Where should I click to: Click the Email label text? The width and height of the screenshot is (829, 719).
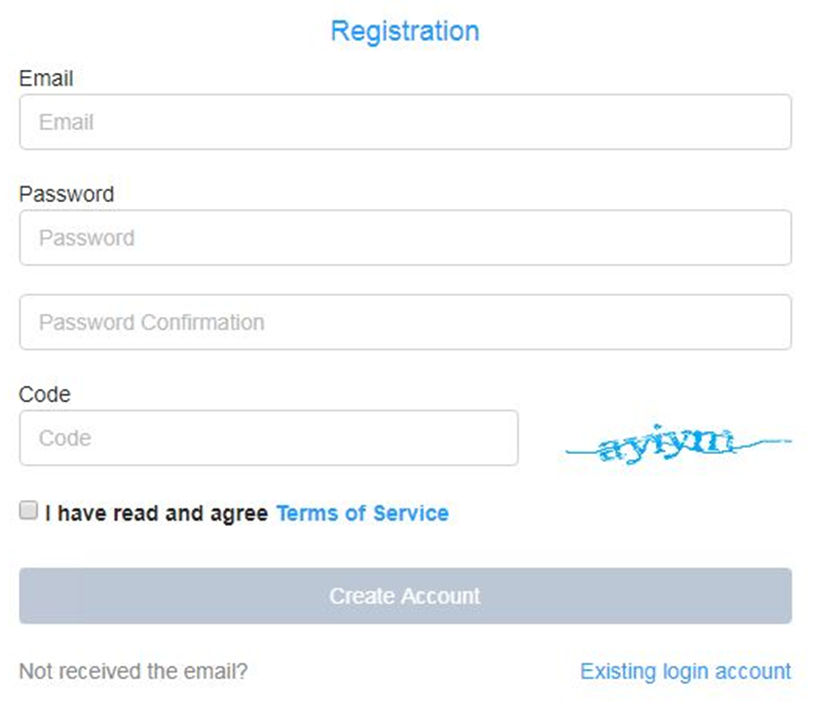coord(46,78)
